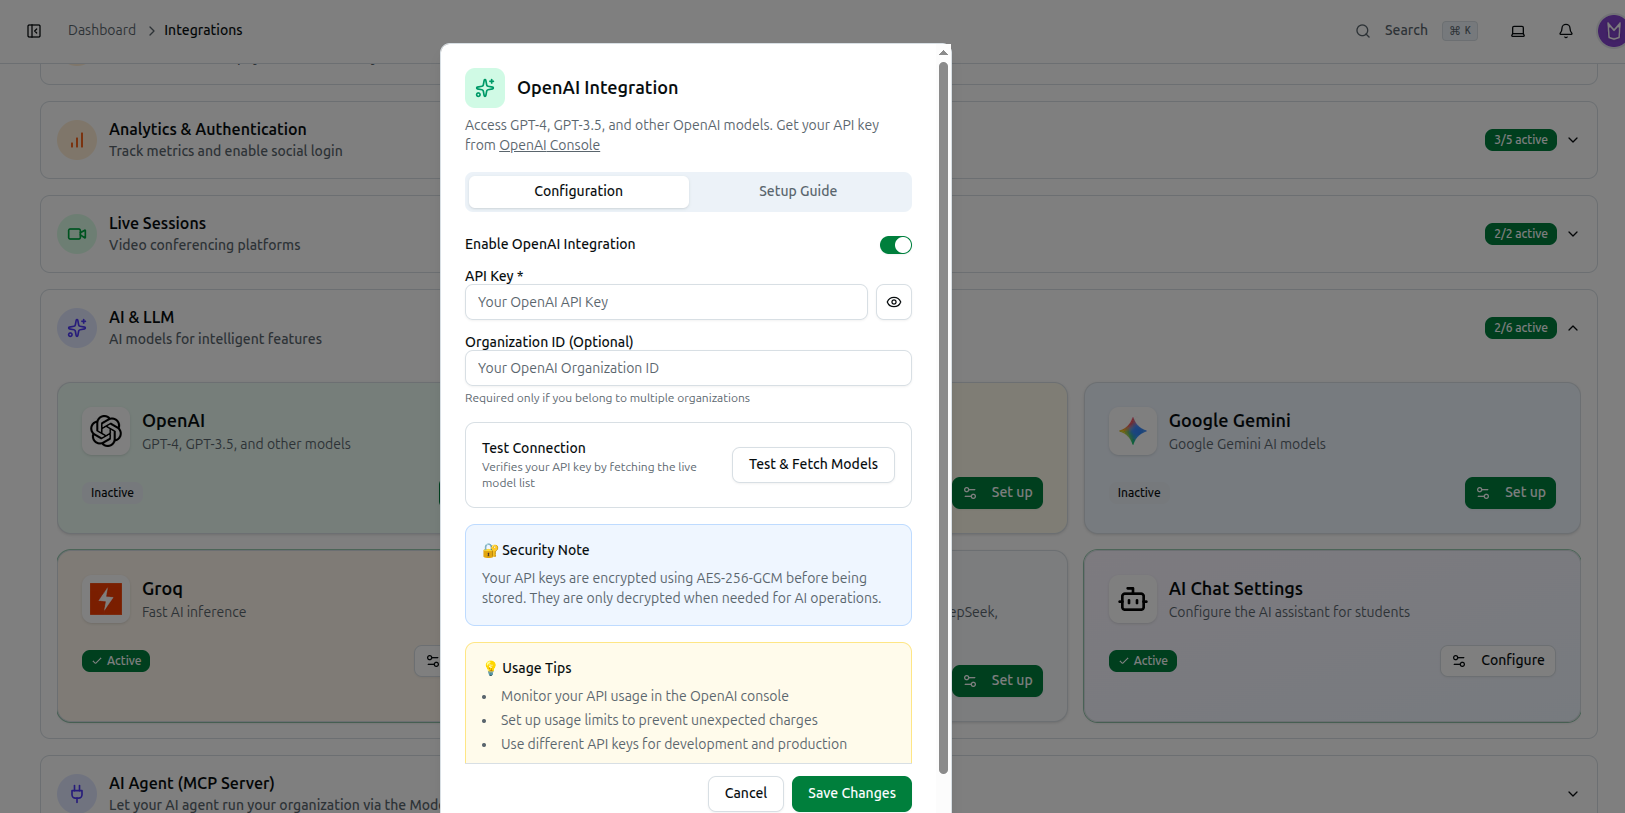The height and width of the screenshot is (813, 1625).
Task: Show API key with eye button
Action: (x=894, y=302)
